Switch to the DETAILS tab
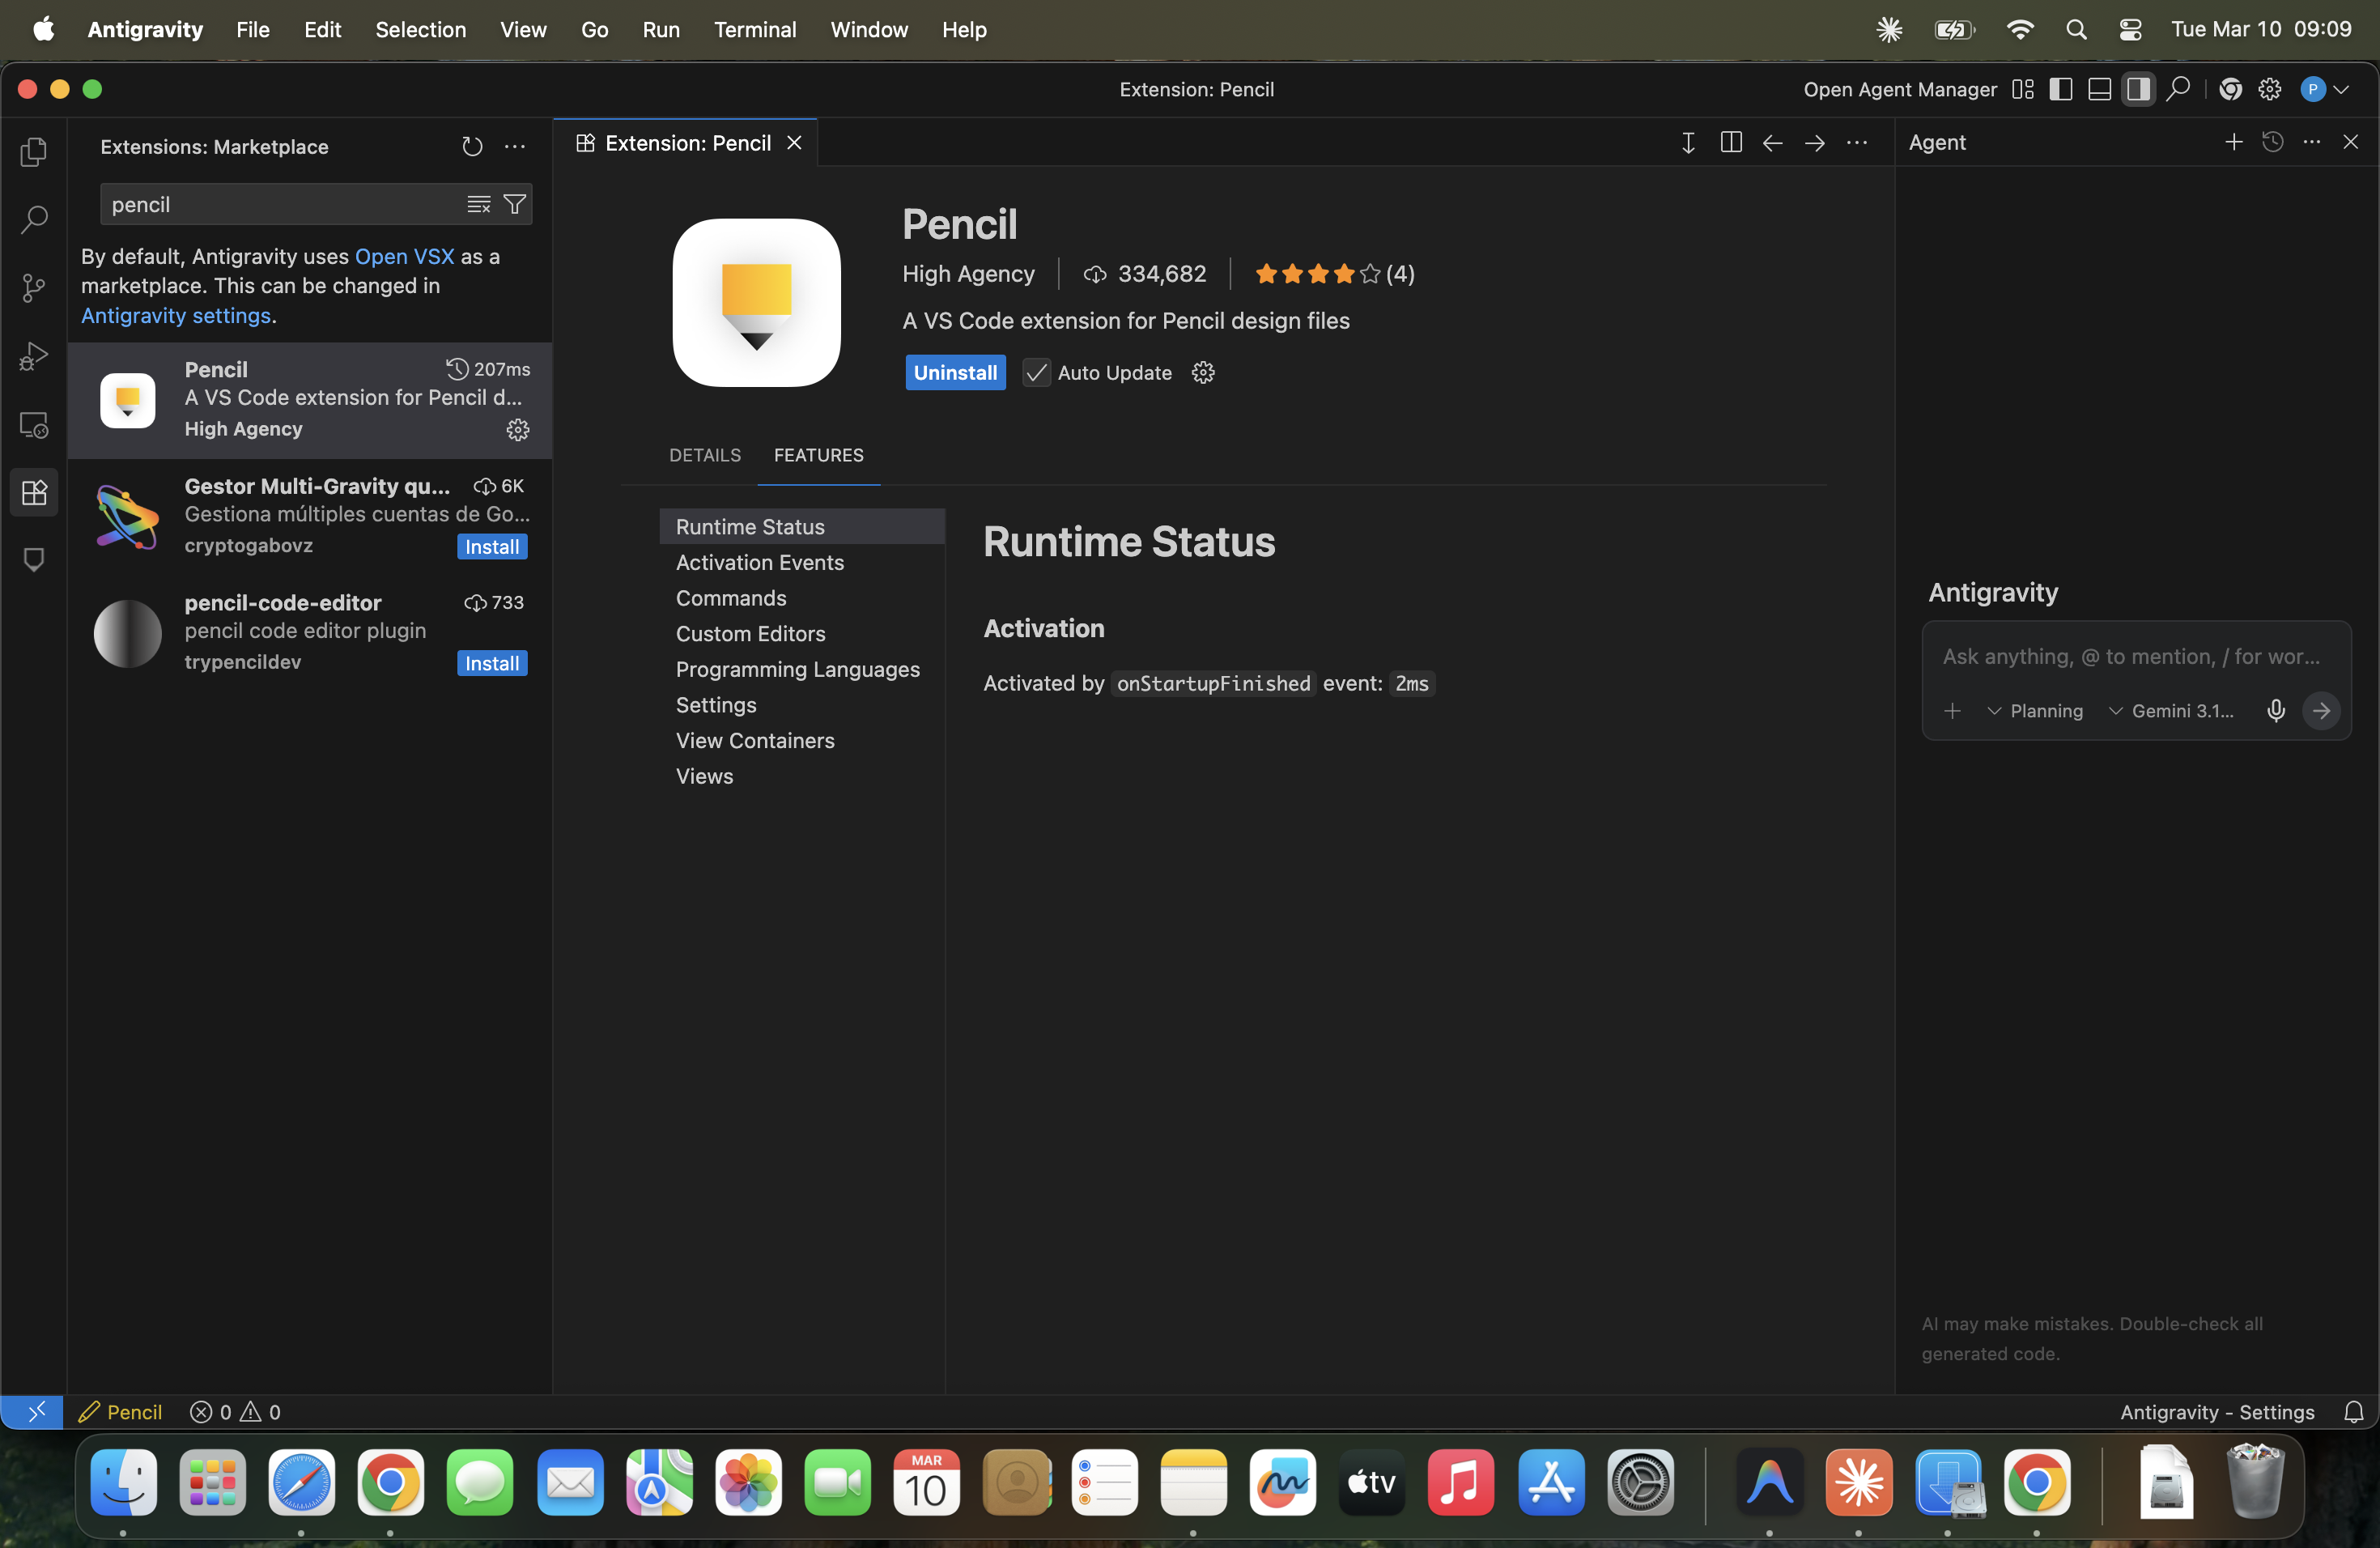This screenshot has height=1548, width=2380. tap(705, 456)
